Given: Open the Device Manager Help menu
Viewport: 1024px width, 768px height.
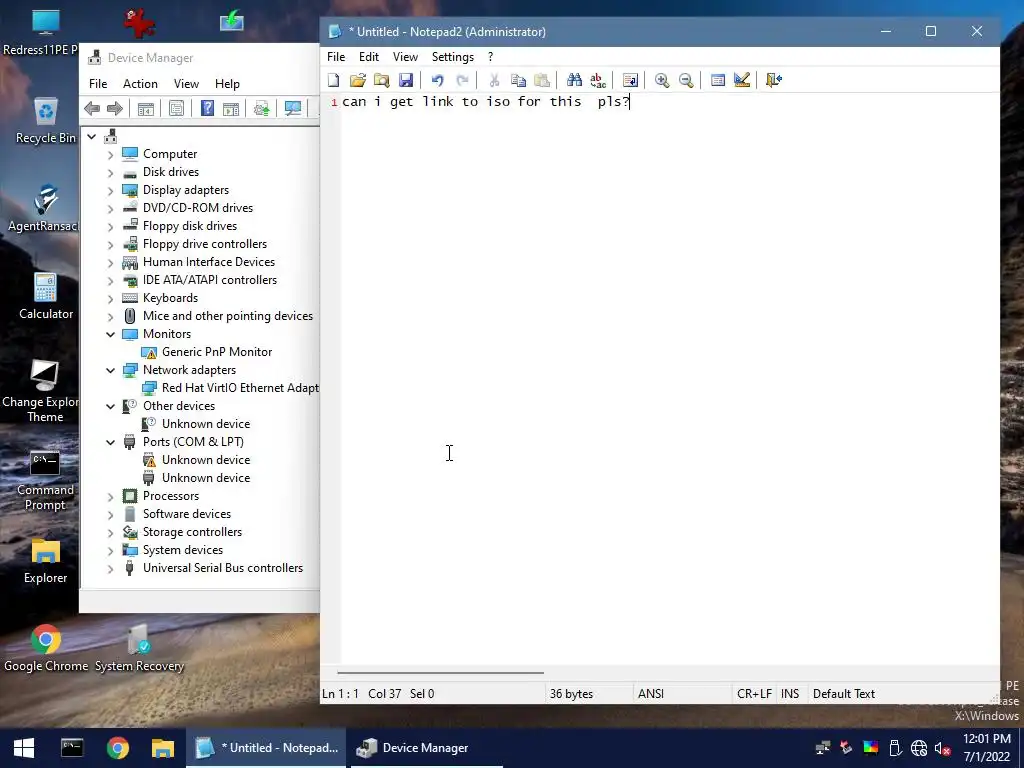Looking at the screenshot, I should click(227, 84).
